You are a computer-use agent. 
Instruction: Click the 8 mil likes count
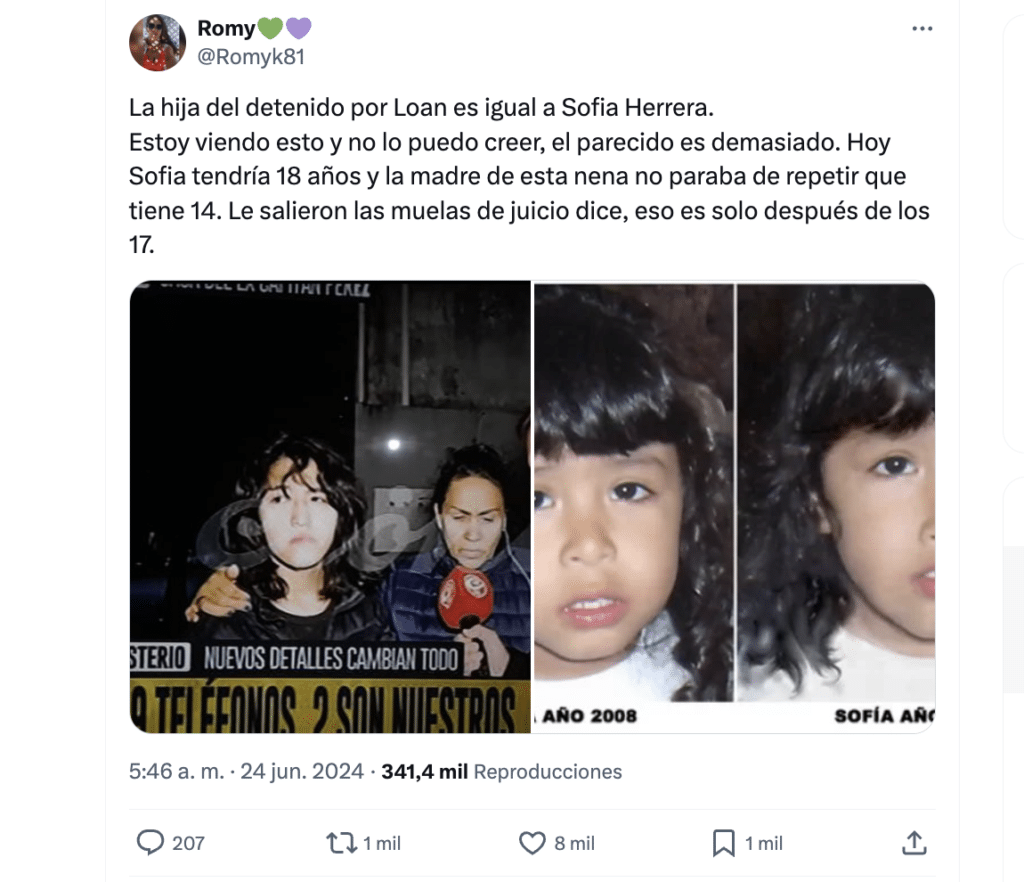[575, 843]
